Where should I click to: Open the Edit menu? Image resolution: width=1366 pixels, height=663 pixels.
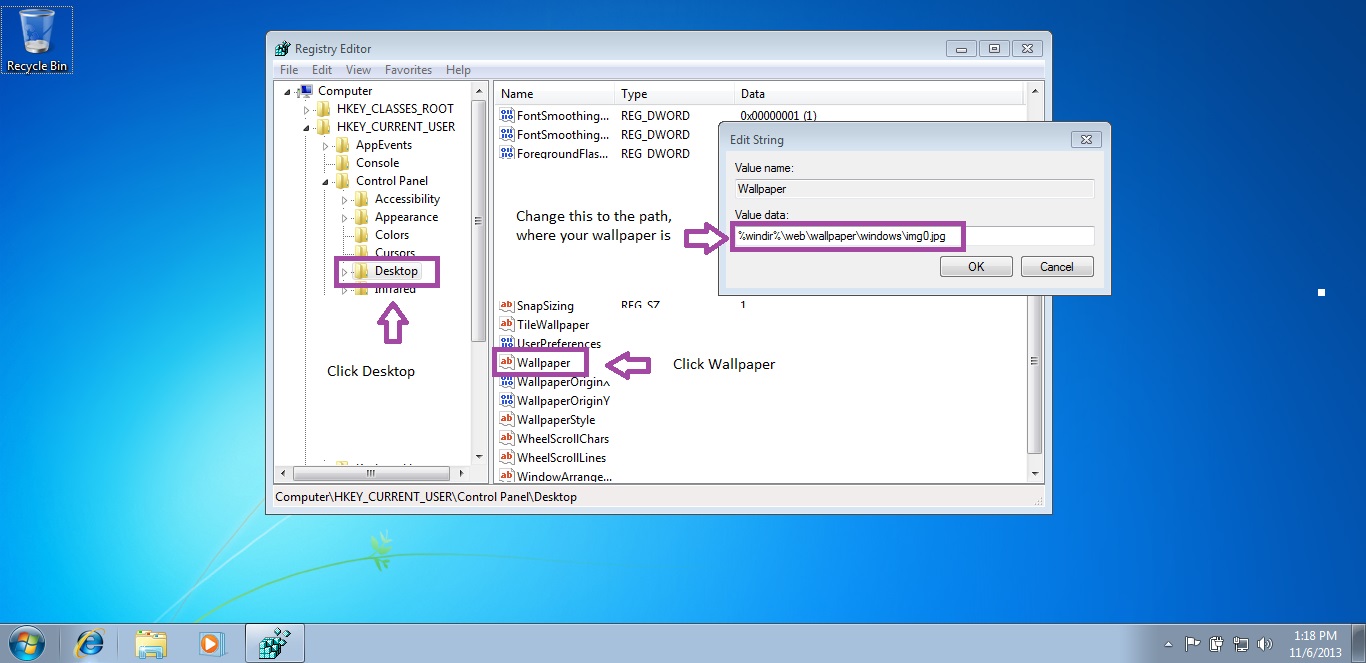tap(321, 70)
